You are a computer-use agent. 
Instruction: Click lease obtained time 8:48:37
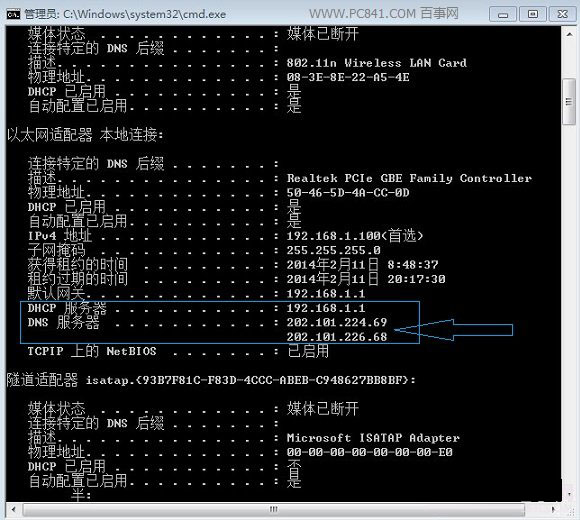[x=412, y=265]
